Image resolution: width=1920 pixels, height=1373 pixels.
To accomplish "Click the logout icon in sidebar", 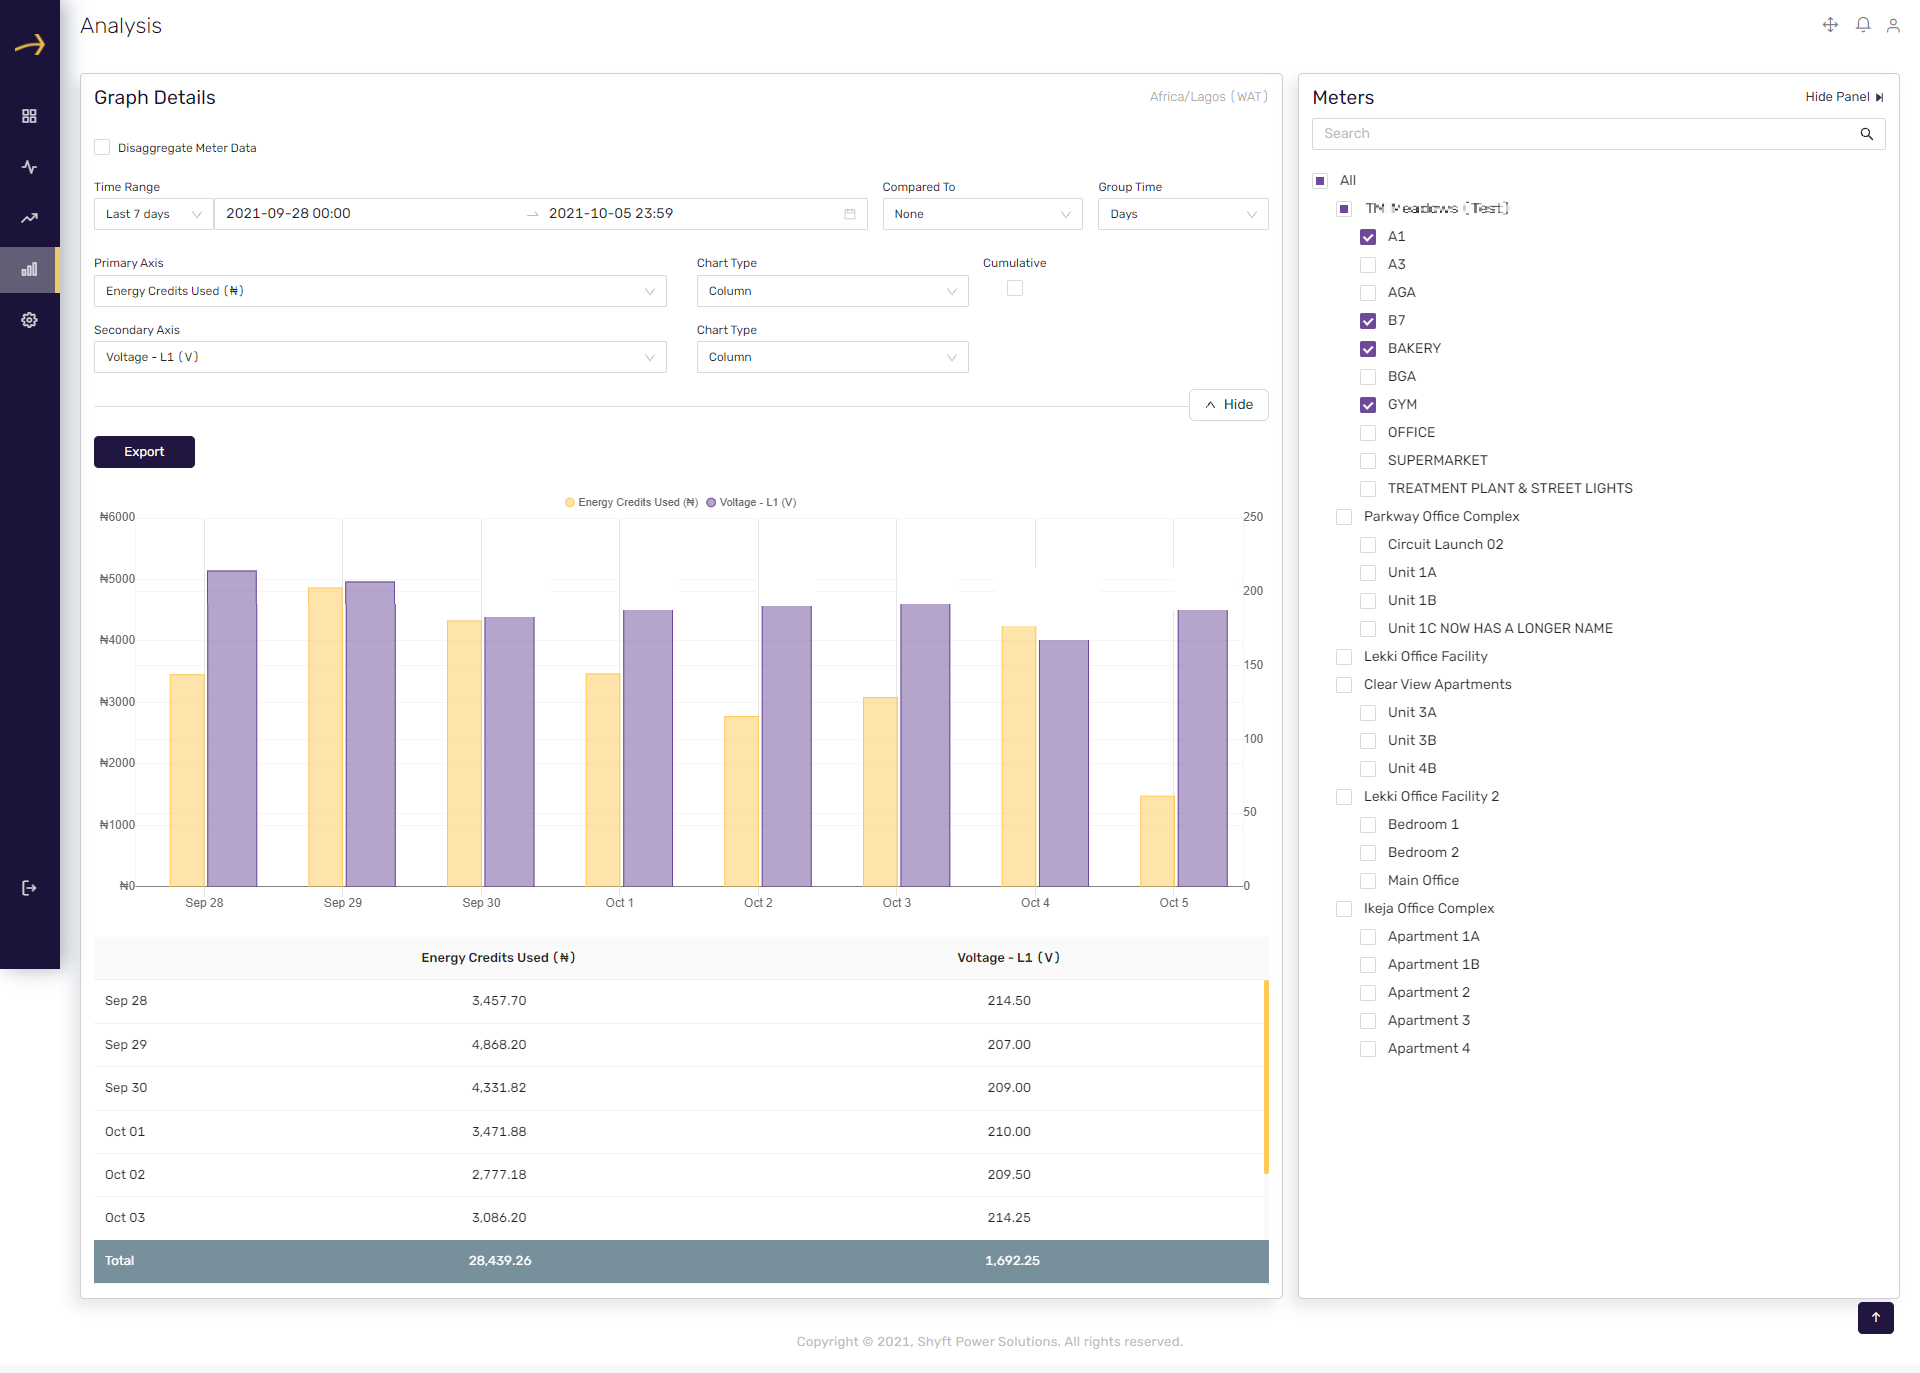I will 29,888.
